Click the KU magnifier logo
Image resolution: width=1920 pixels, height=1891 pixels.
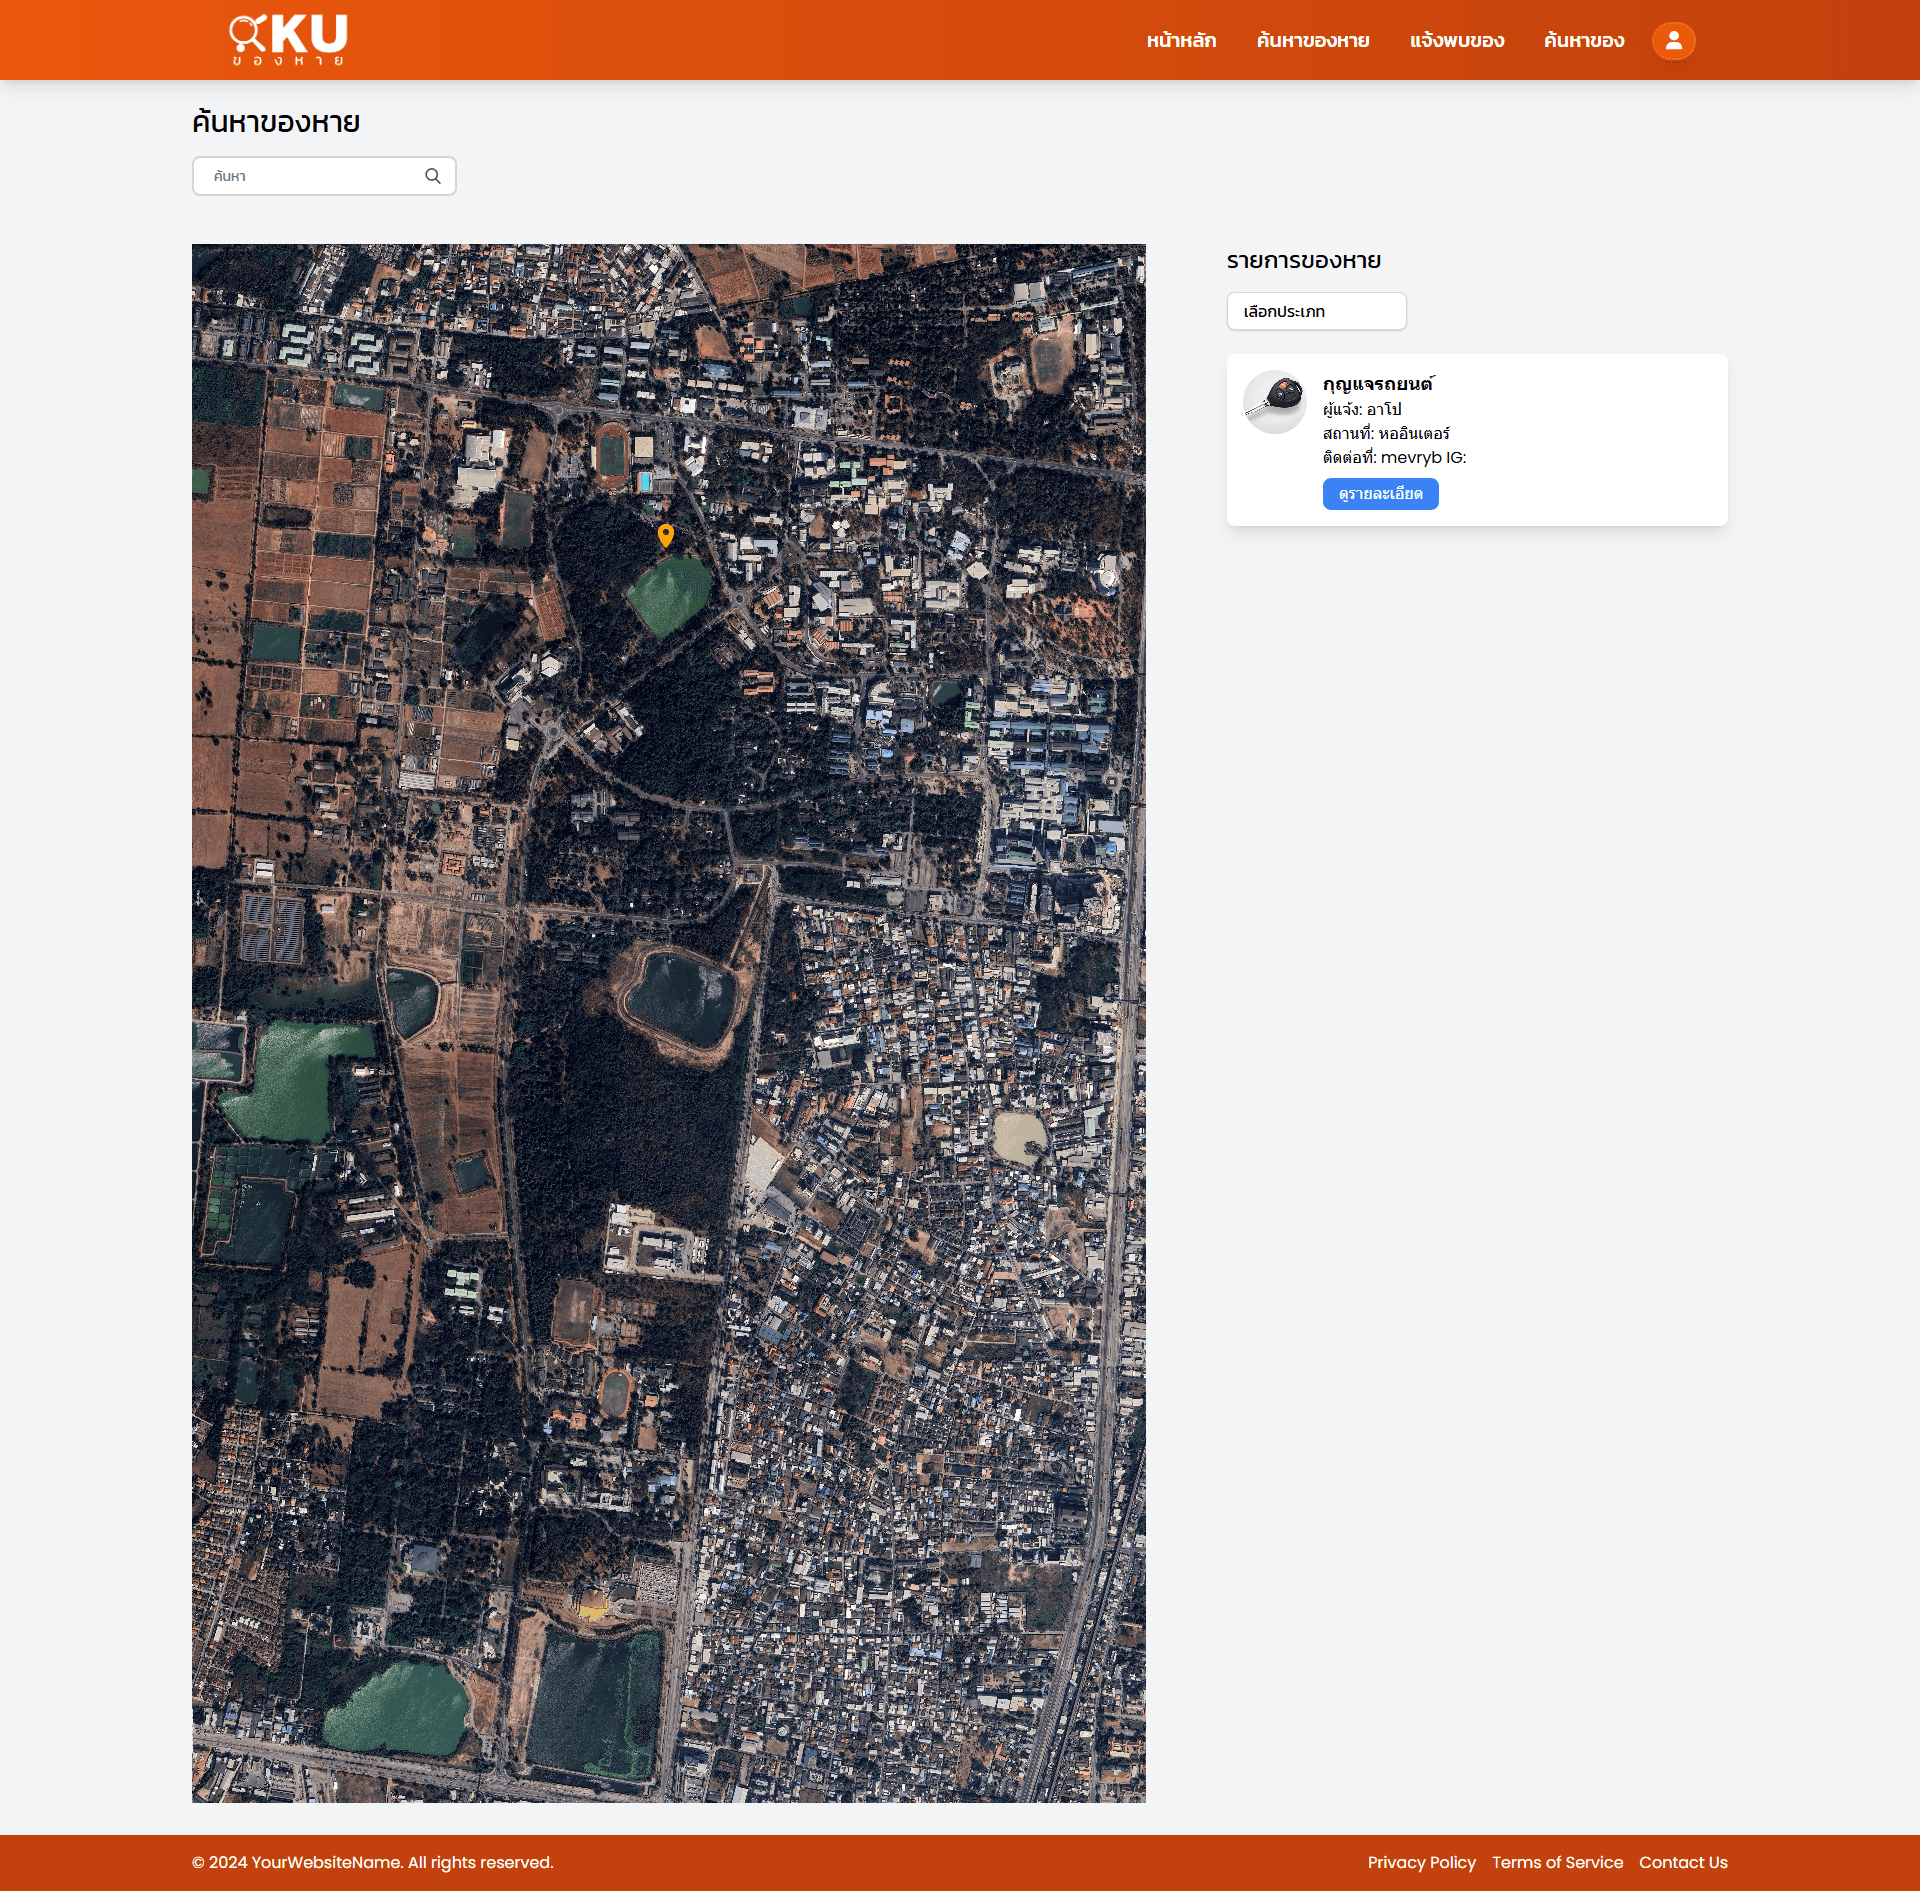pyautogui.click(x=288, y=40)
